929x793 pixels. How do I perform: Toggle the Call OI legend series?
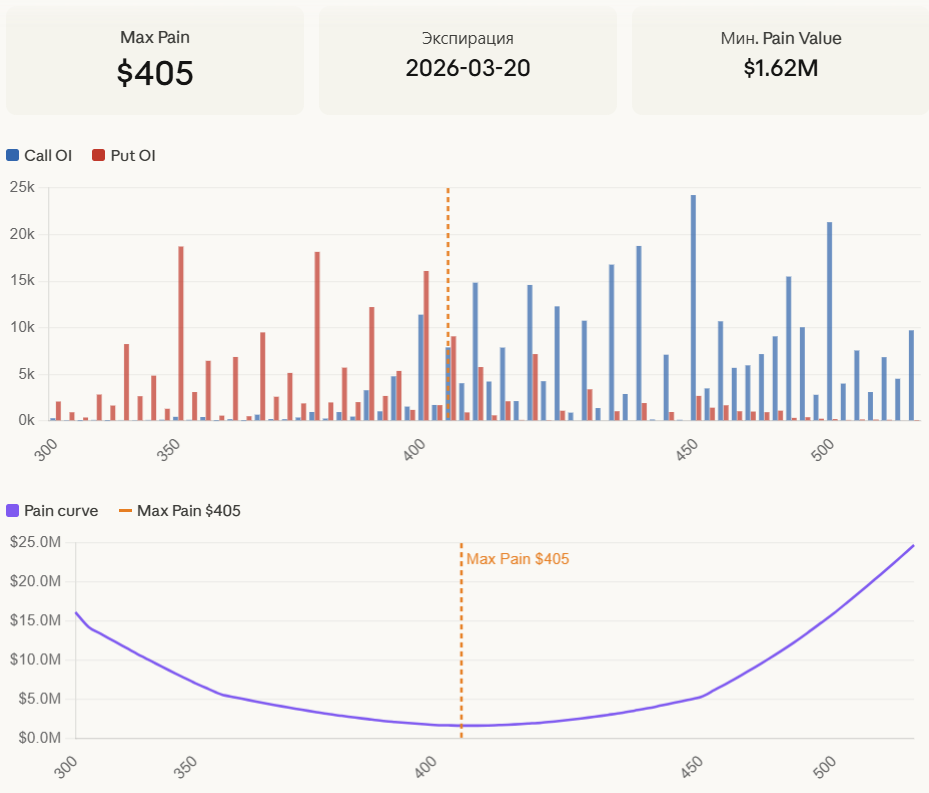47,155
